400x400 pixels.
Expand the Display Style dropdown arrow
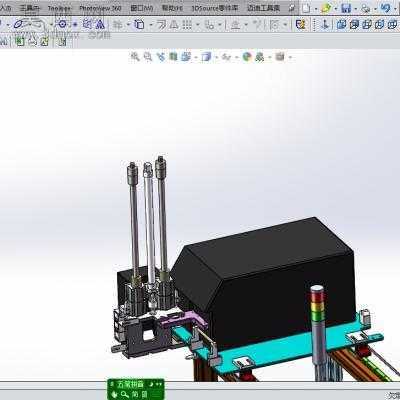pos(216,58)
